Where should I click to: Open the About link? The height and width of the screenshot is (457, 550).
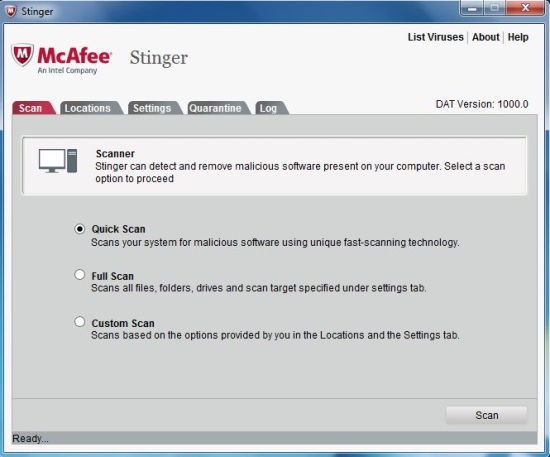[485, 37]
